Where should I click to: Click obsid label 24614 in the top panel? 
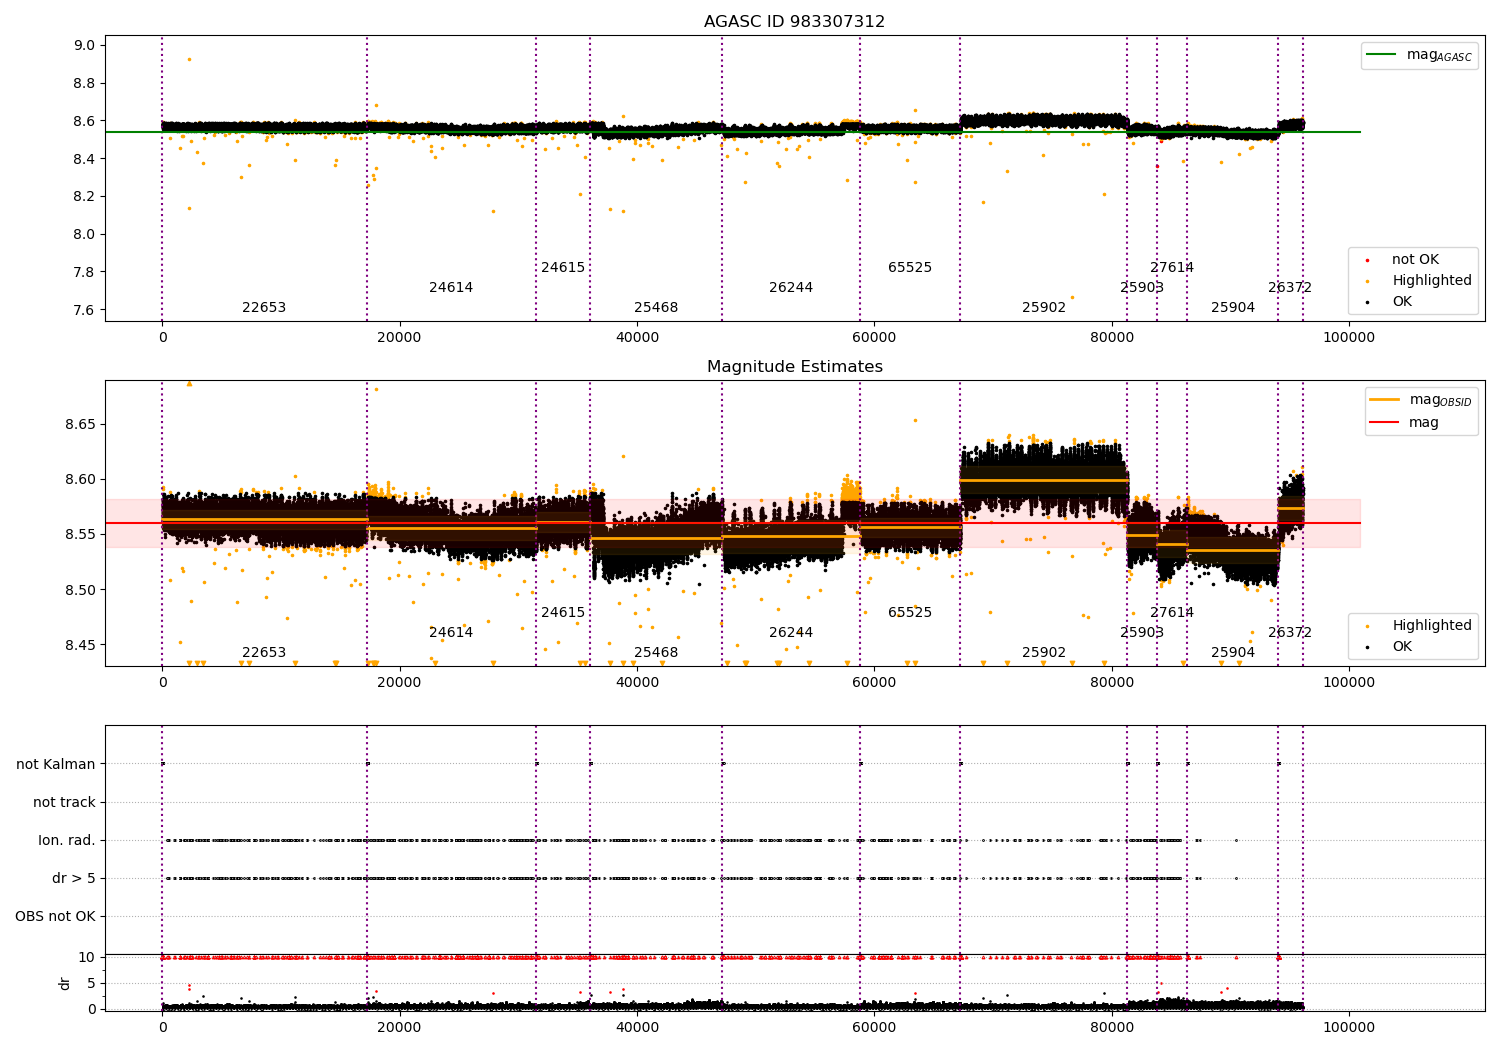click(x=451, y=288)
